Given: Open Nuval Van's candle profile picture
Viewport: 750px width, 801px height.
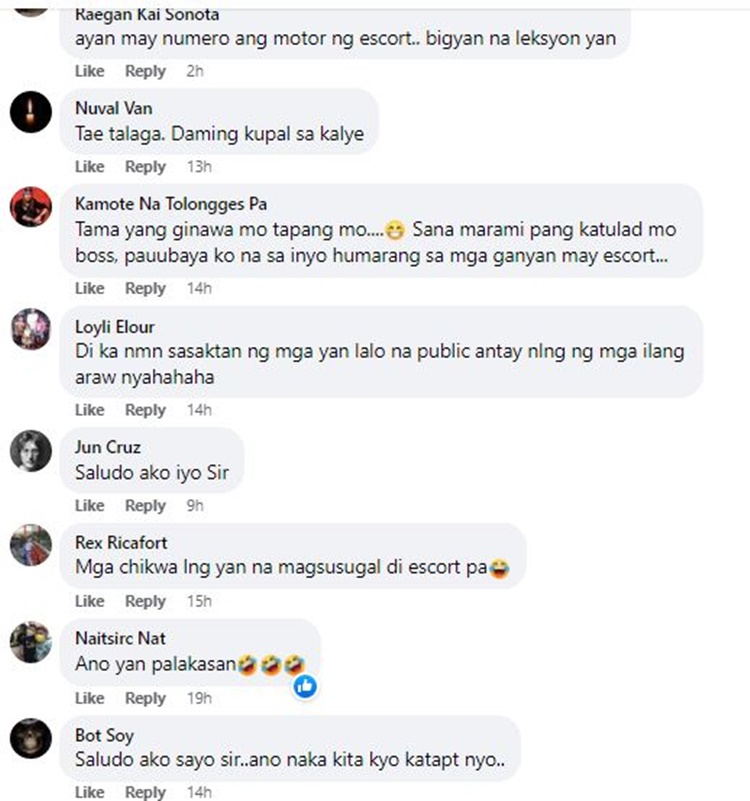Looking at the screenshot, I should 31,112.
